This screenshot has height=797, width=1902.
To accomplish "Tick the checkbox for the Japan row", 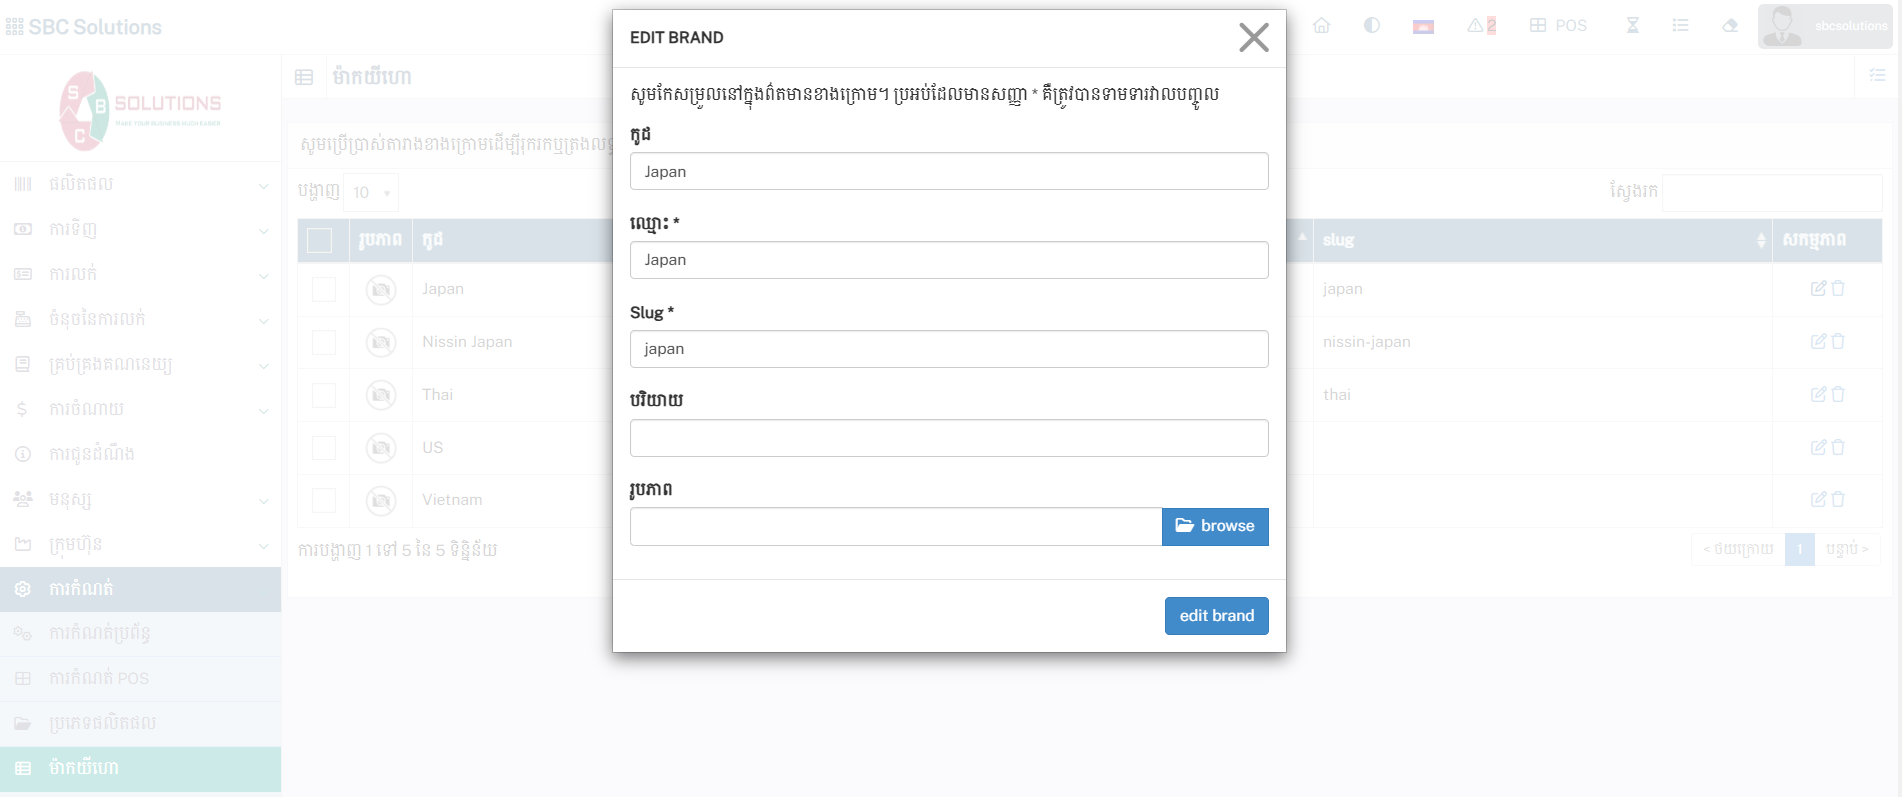I will coord(324,290).
